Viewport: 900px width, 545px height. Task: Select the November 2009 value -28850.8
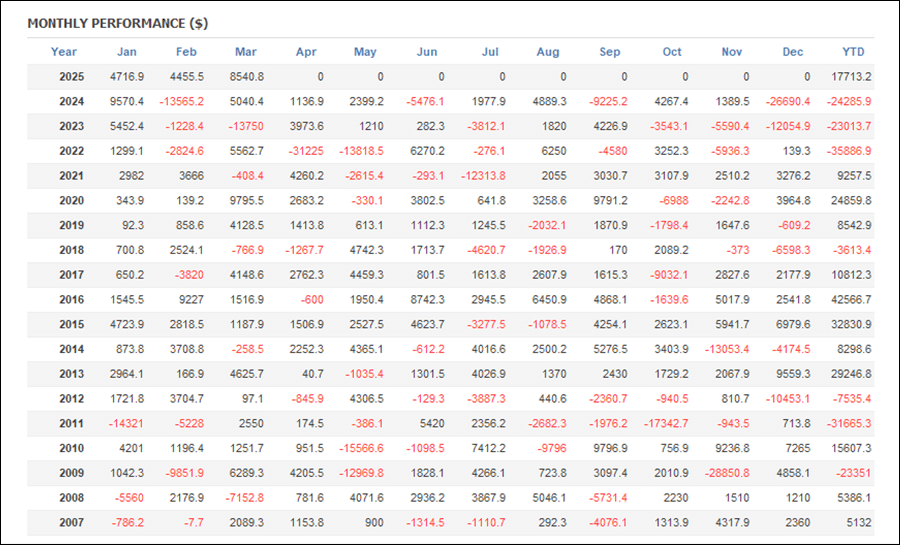(x=727, y=473)
